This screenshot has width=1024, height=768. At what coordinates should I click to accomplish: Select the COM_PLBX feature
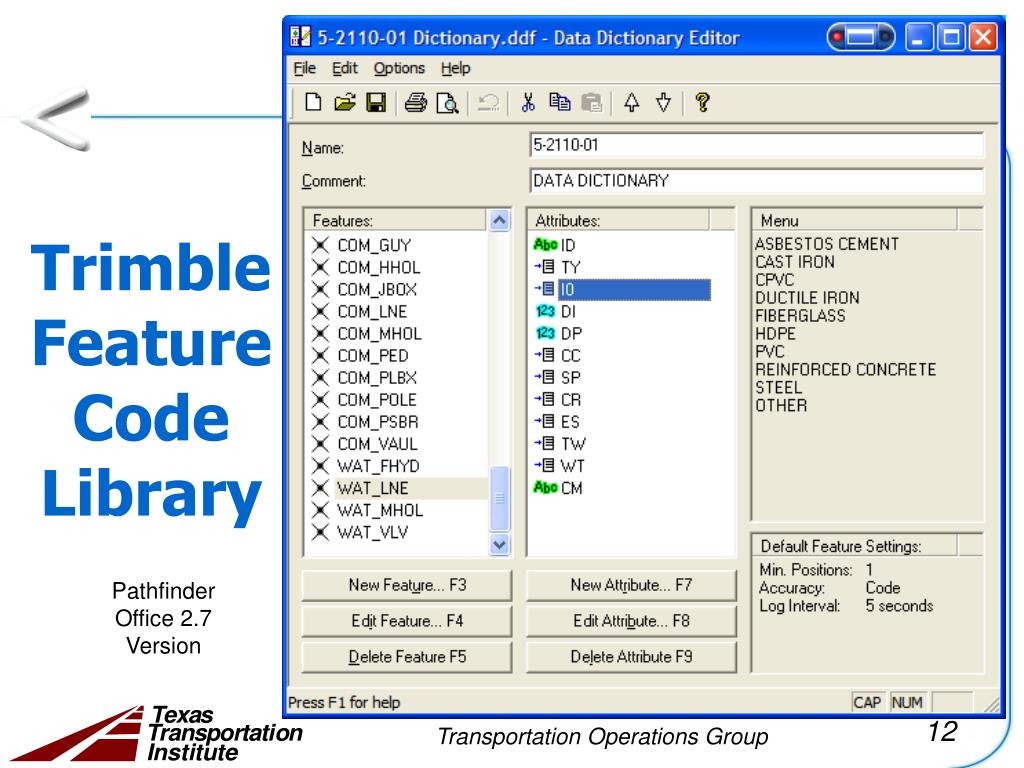[377, 378]
